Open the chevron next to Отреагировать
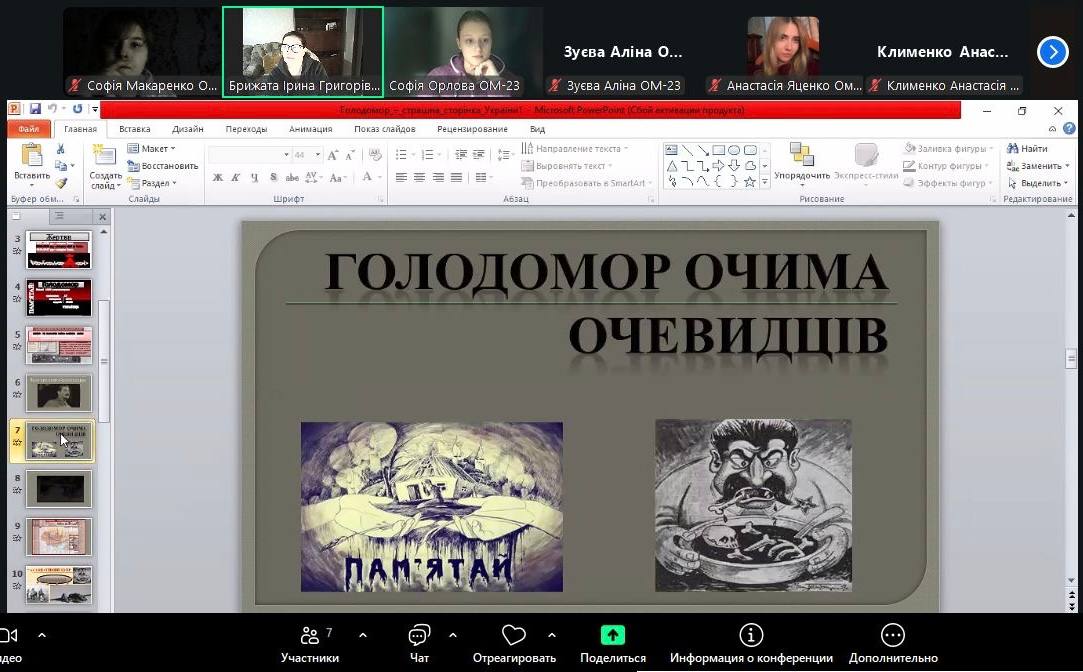The width and height of the screenshot is (1083, 672). 552,634
